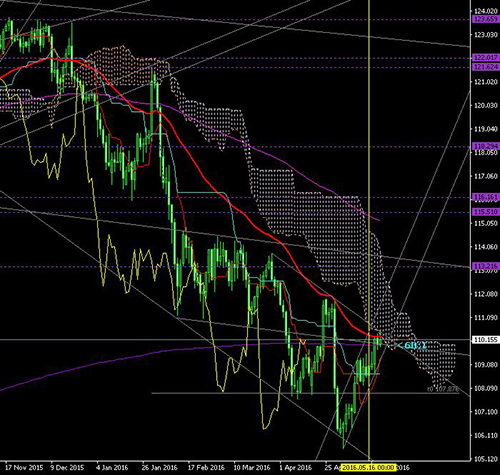Click the current price label 110.155
The height and width of the screenshot is (475, 500).
pyautogui.click(x=486, y=340)
